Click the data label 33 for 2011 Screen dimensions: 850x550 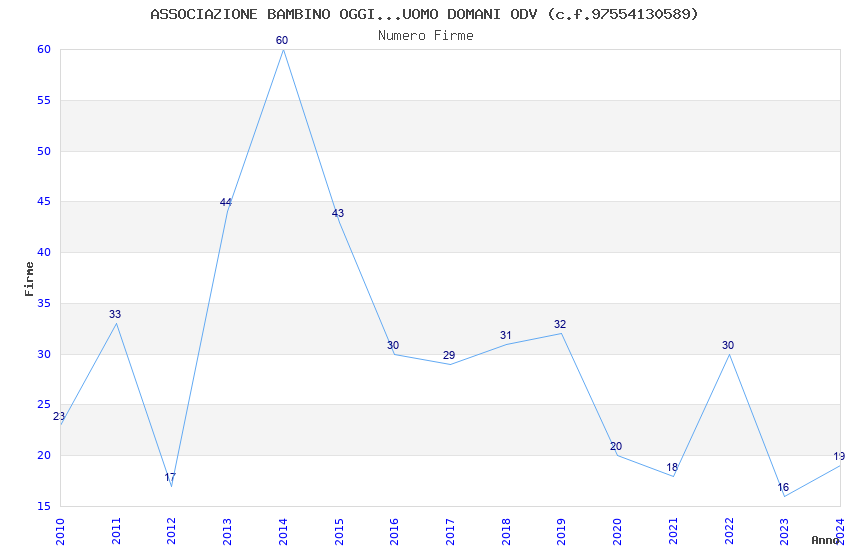point(115,314)
